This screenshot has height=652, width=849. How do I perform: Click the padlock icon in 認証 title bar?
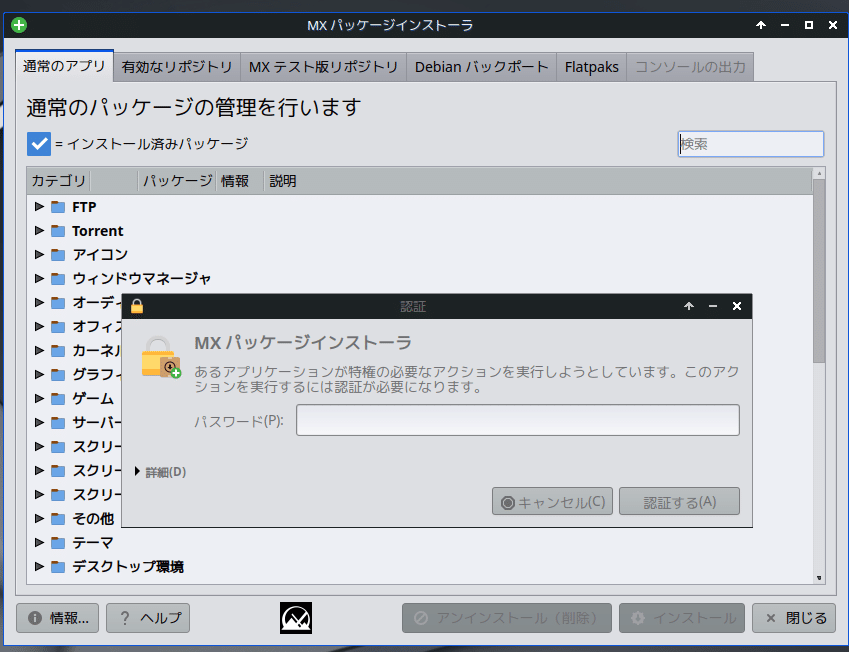click(x=136, y=307)
